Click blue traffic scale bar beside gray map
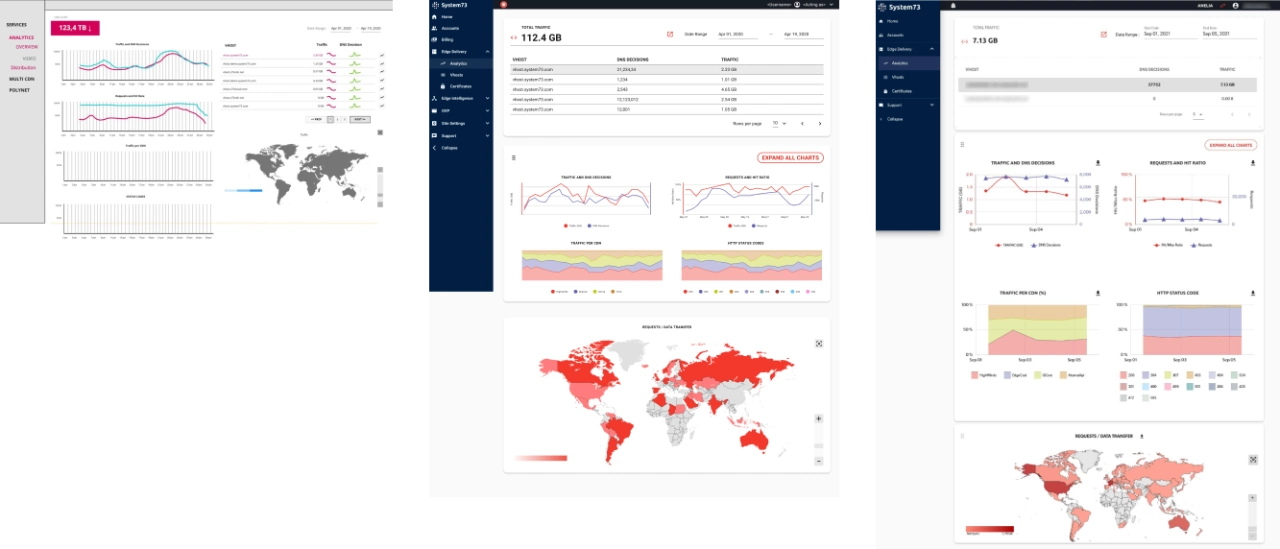Viewport: 1280px width, 549px height. [243, 190]
